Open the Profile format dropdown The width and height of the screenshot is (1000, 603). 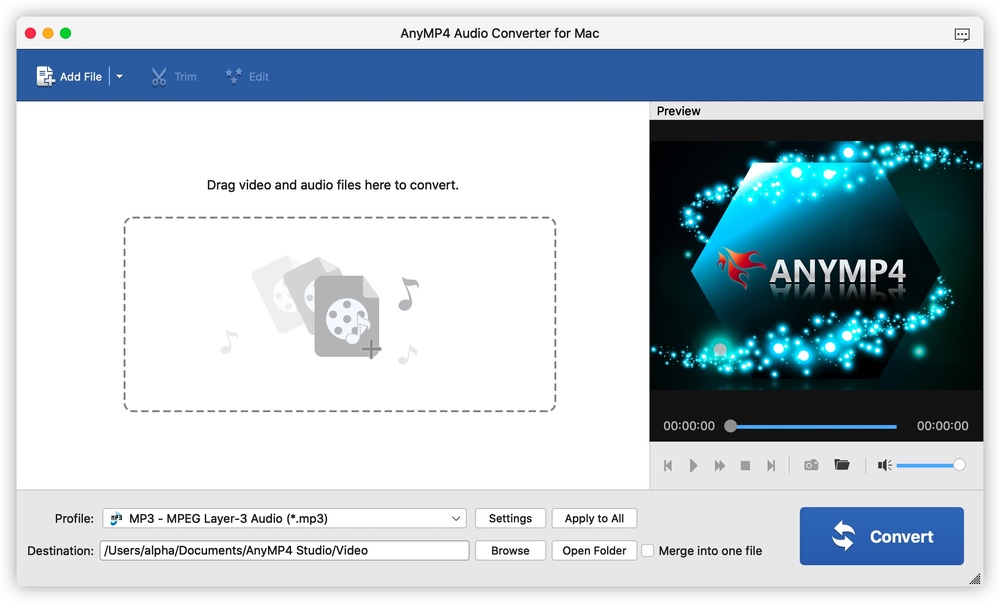point(284,518)
